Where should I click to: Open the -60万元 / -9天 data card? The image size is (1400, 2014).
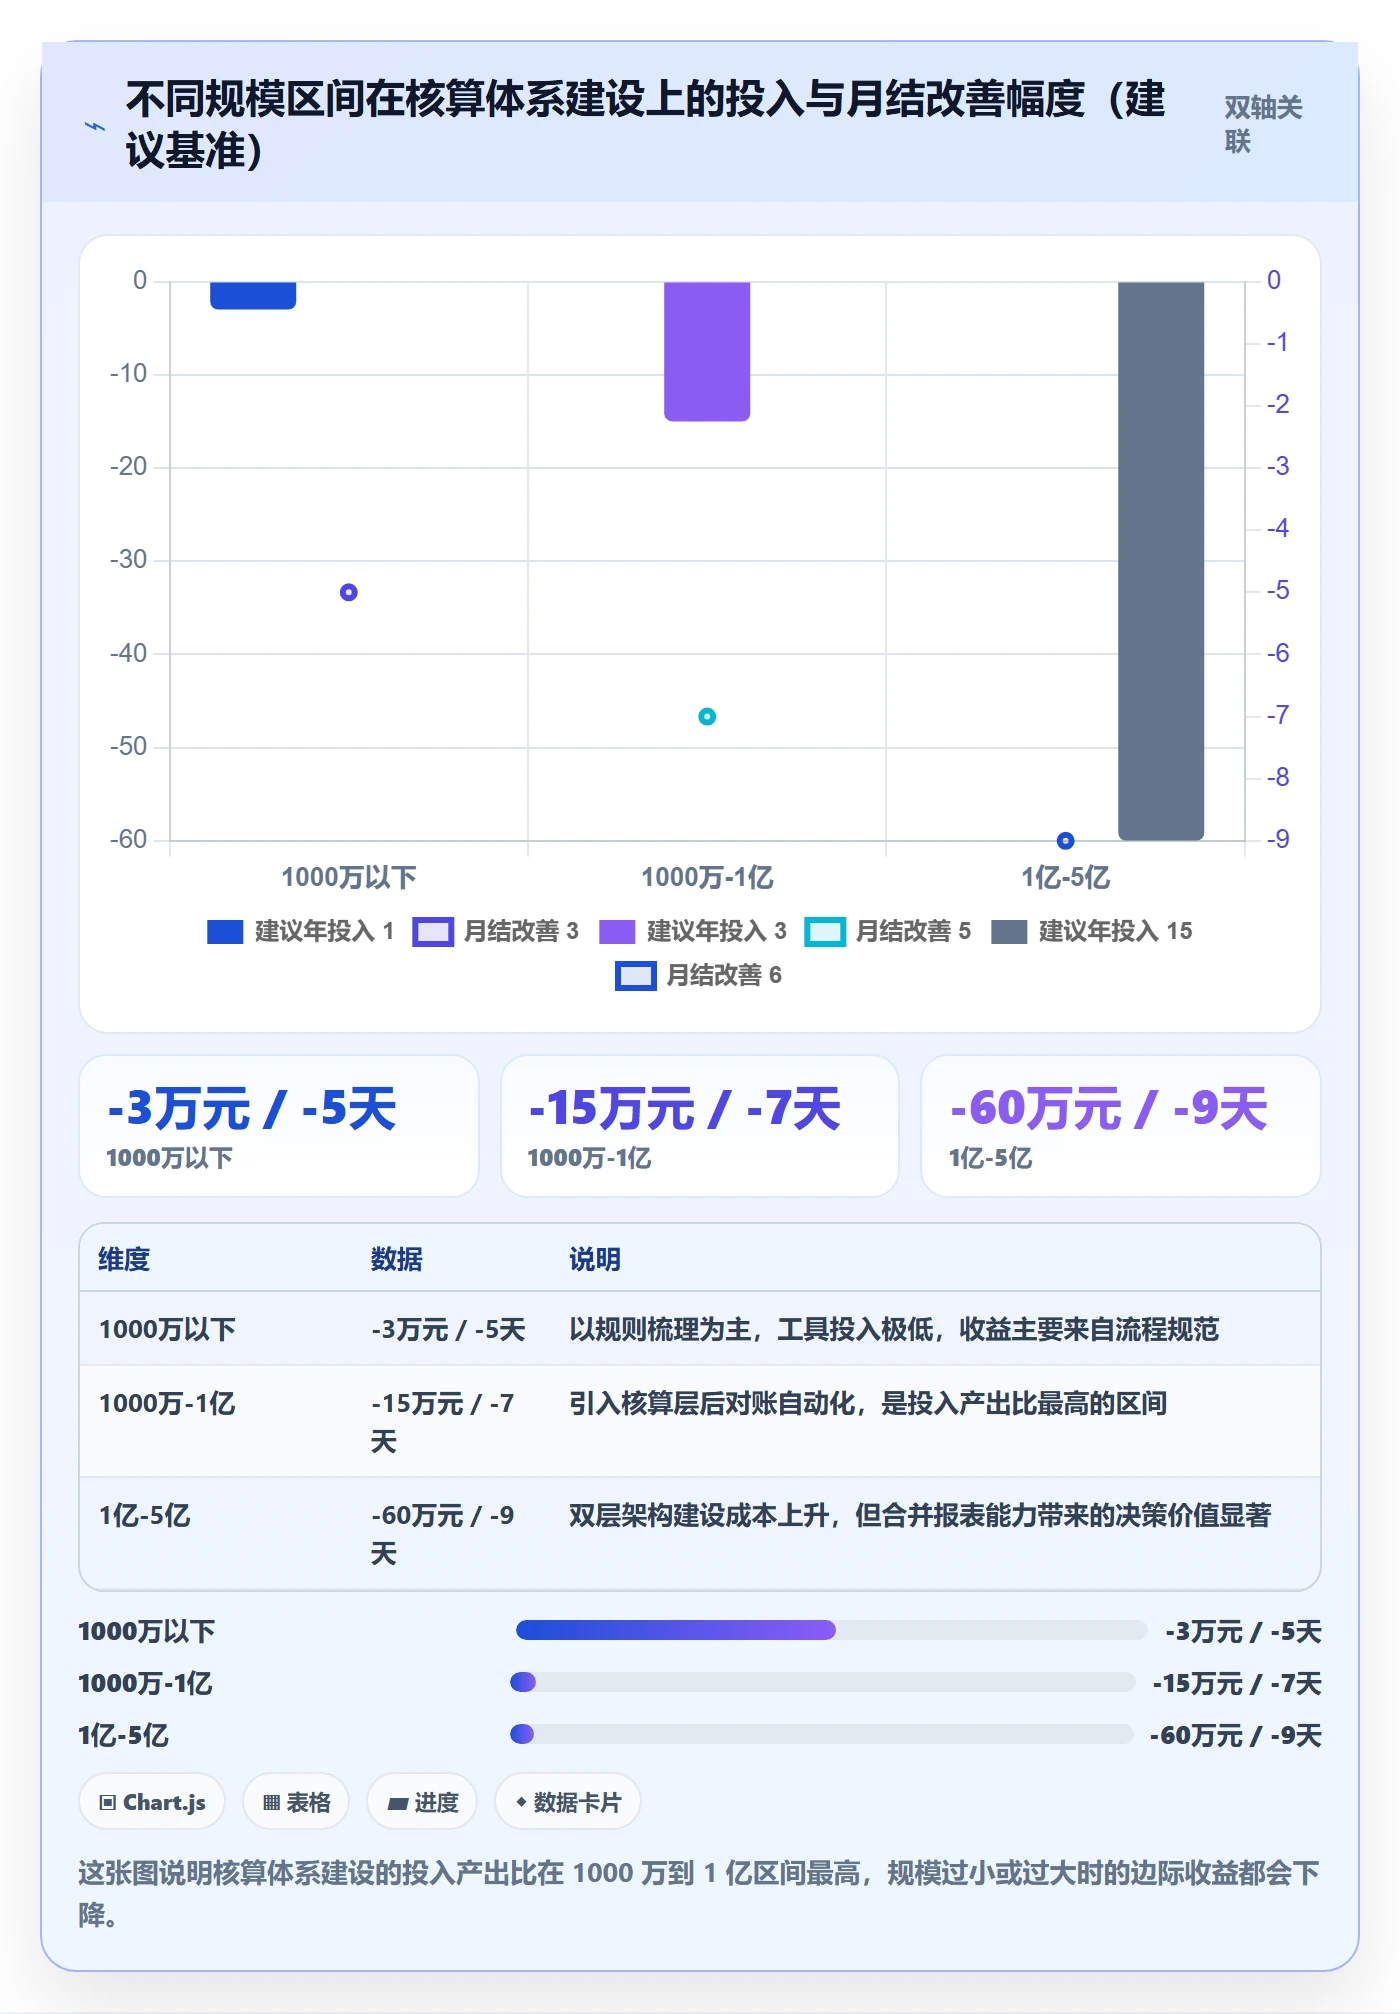coord(1121,1126)
